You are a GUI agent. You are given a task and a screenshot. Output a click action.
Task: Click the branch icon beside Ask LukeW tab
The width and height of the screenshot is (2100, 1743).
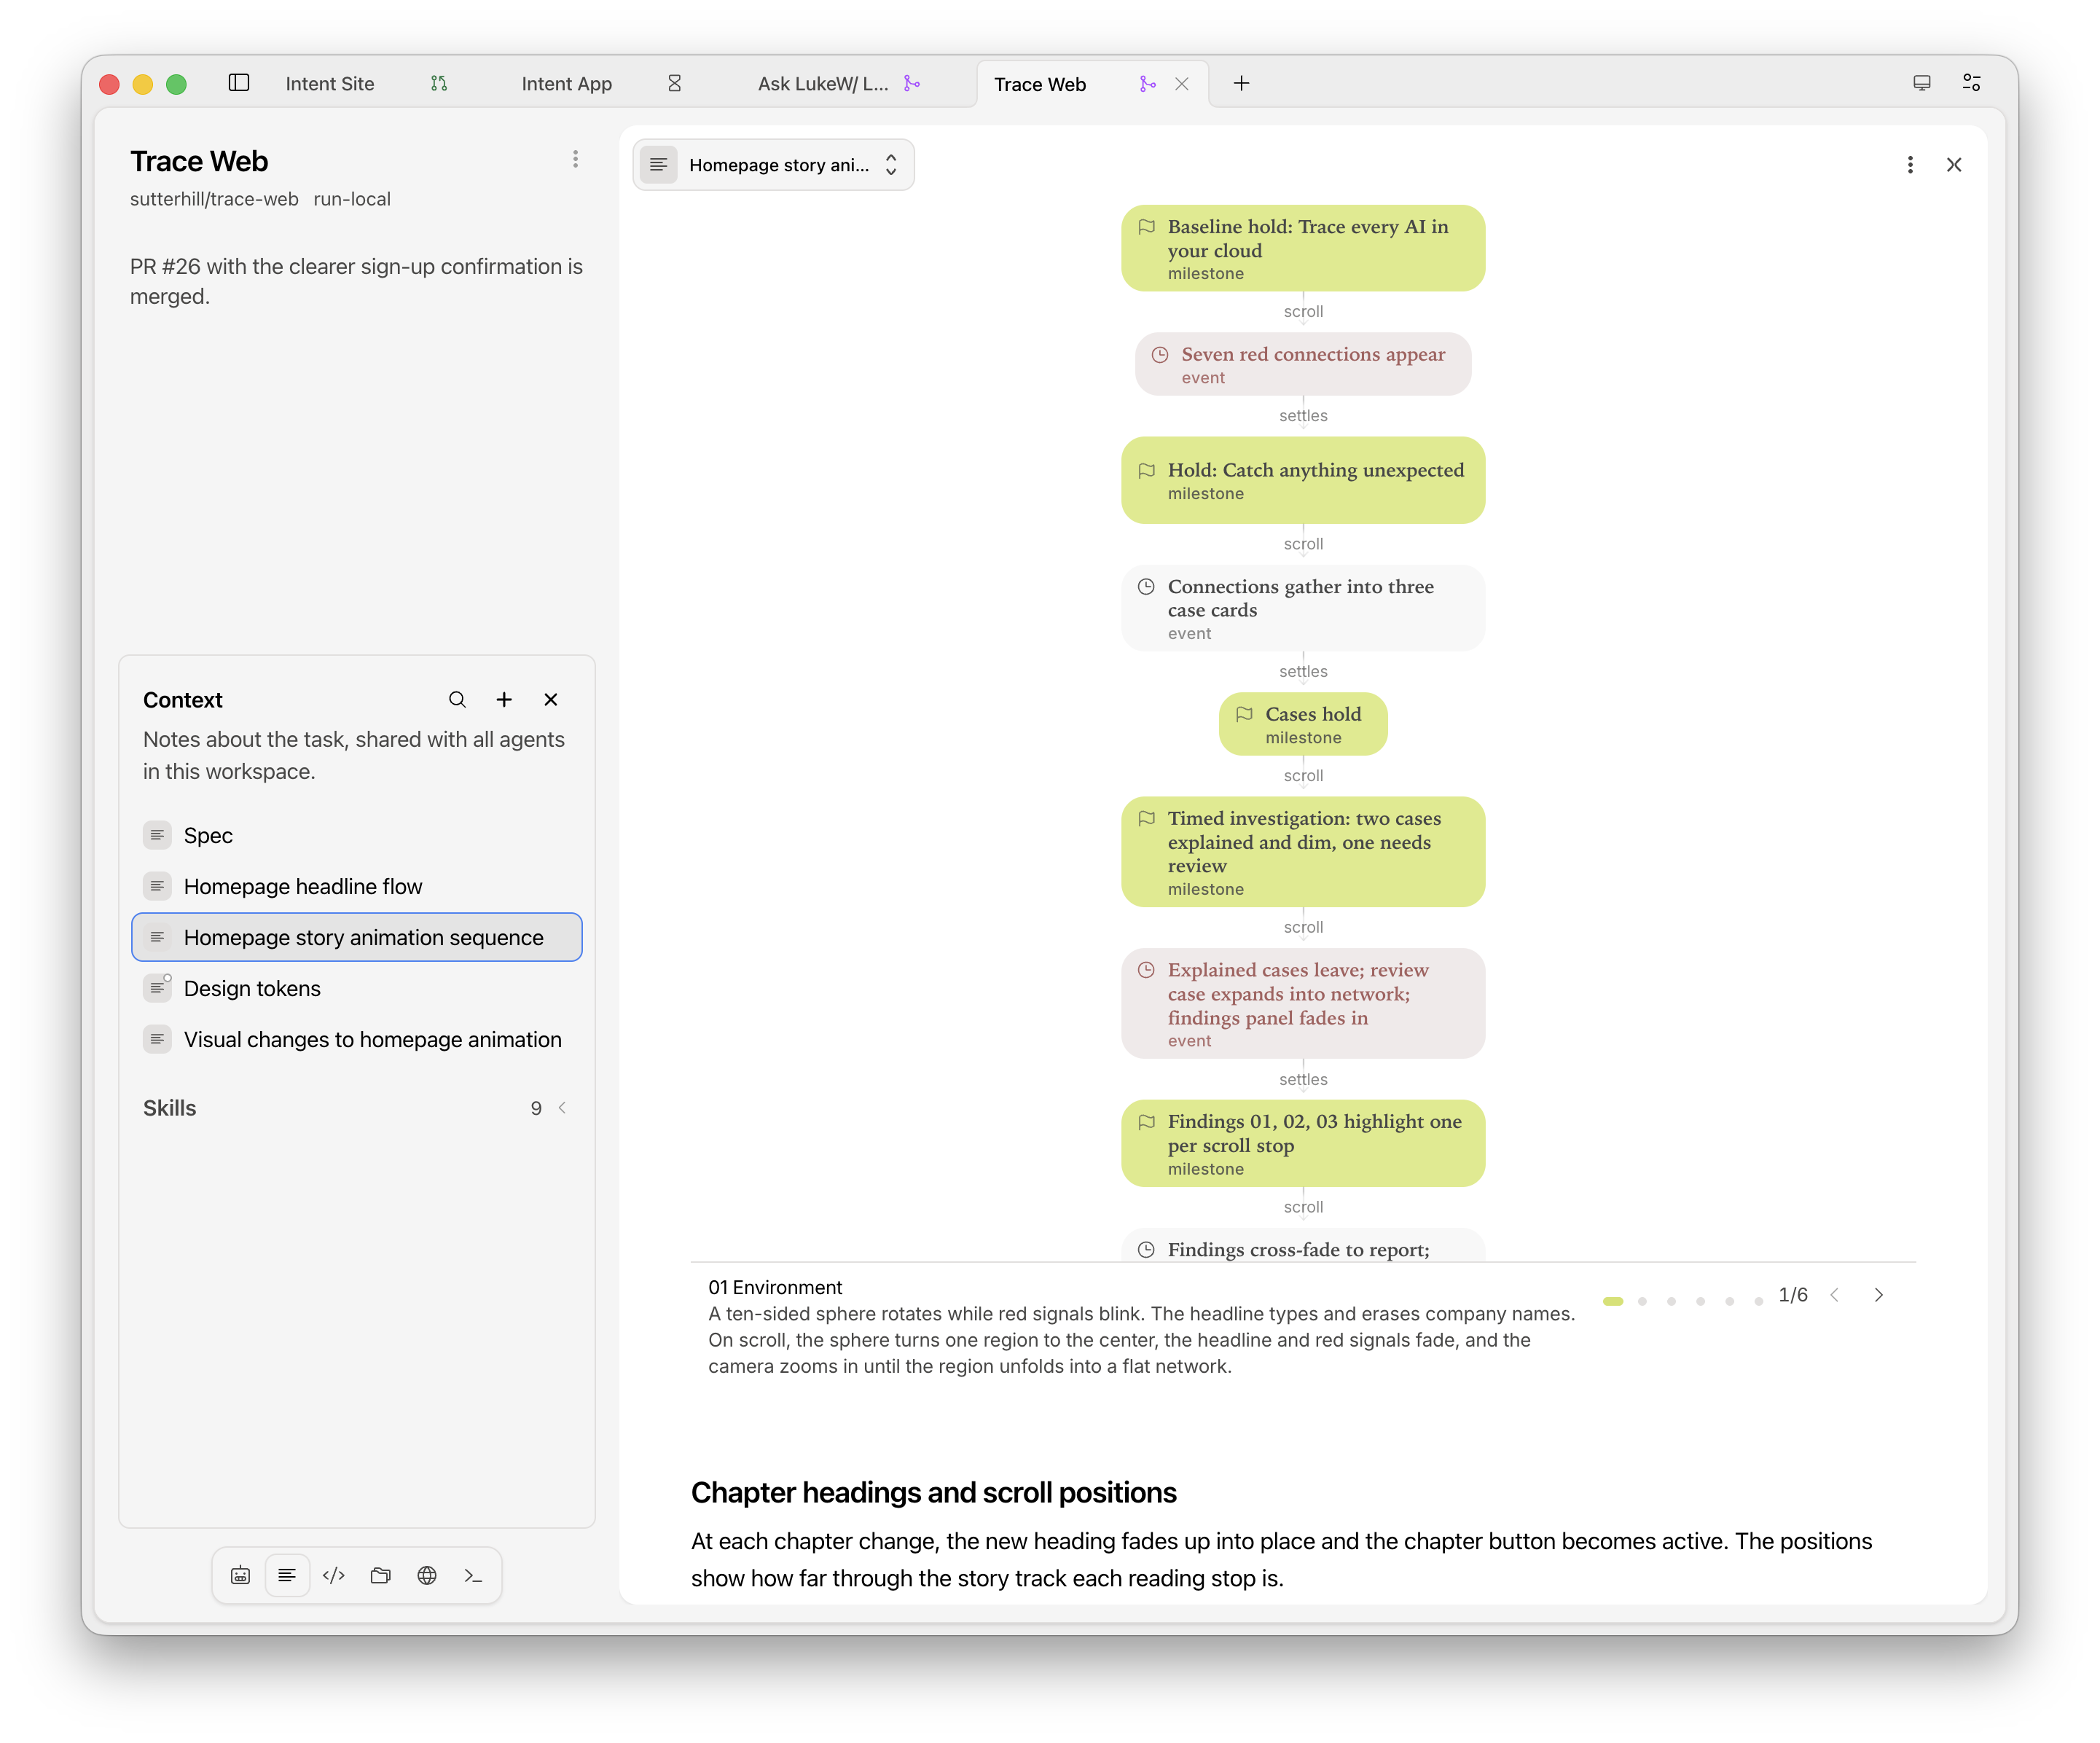click(x=912, y=84)
